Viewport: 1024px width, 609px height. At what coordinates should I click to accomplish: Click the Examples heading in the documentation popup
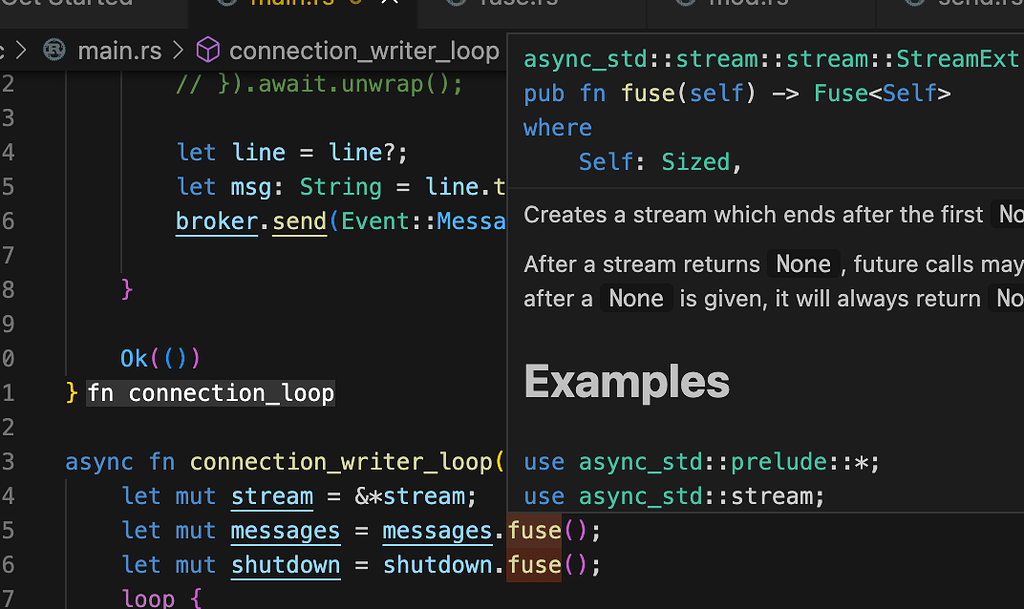coord(626,381)
